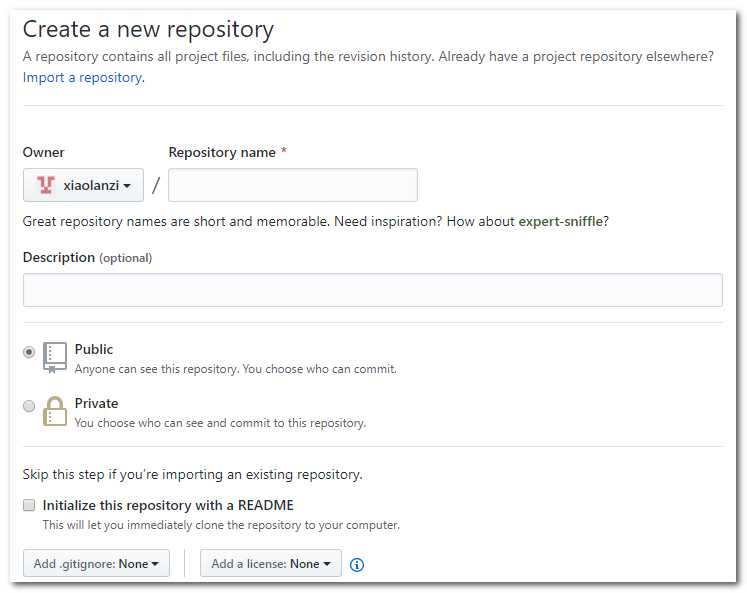747x593 pixels.
Task: Click the Description label
Action: point(59,257)
